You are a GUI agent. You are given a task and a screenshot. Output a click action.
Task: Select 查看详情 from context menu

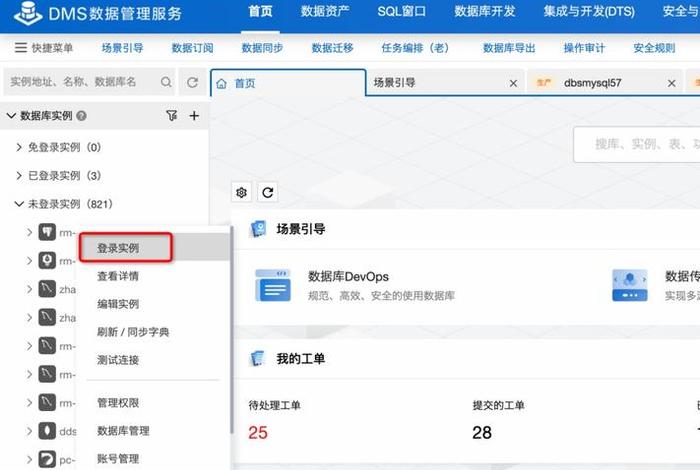coord(118,276)
